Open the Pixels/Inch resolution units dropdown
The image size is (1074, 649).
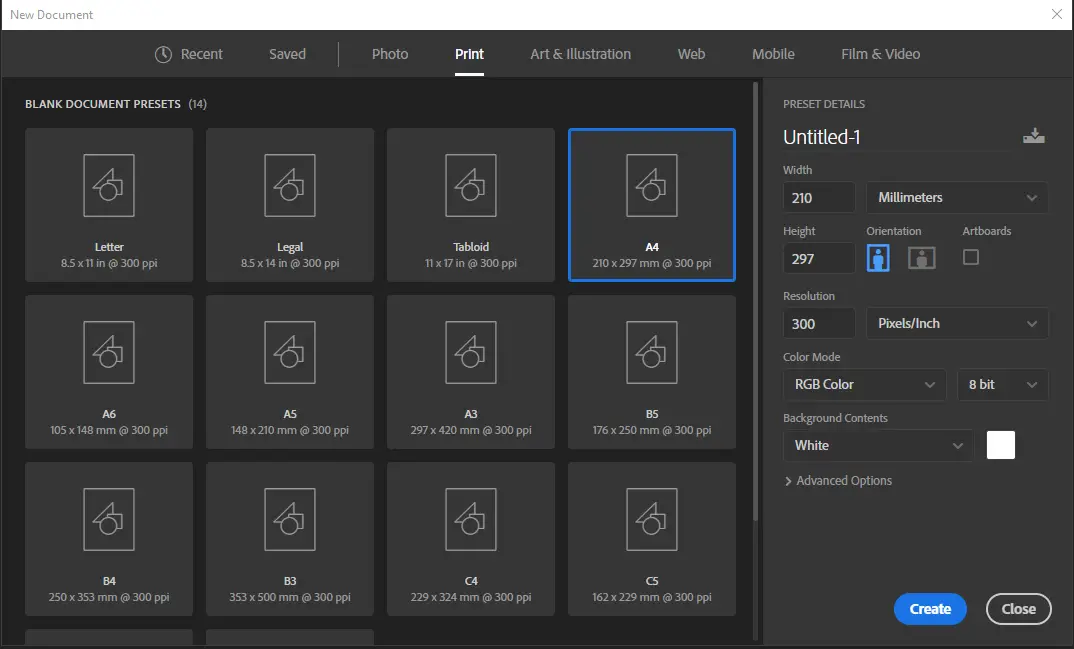coord(957,323)
